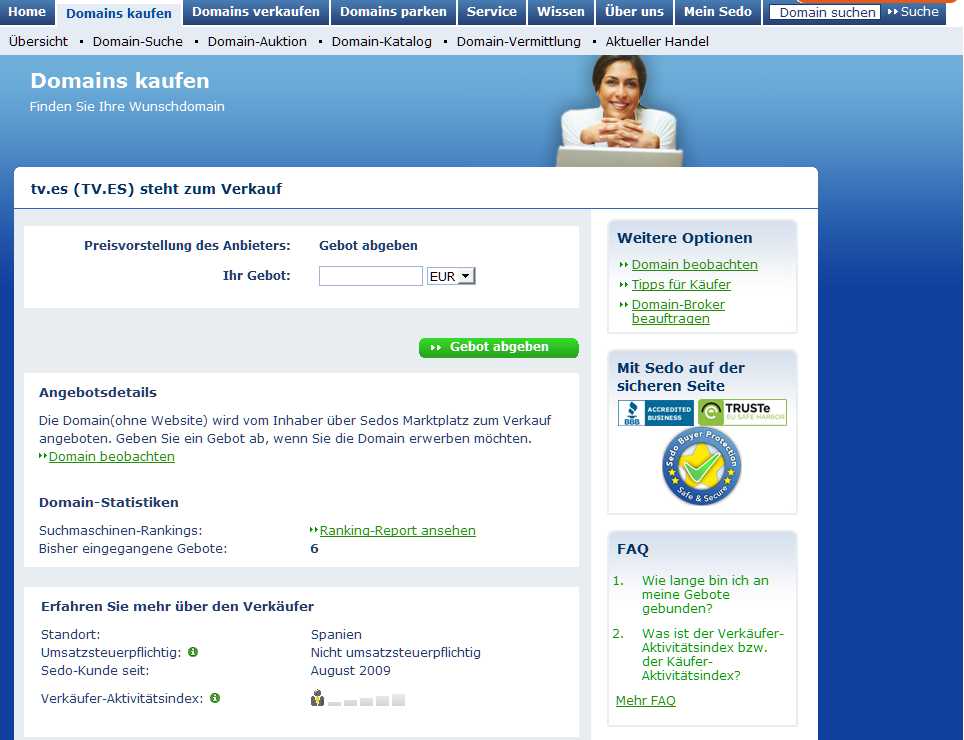The width and height of the screenshot is (964, 740).
Task: Click the Übersicht submenu item
Action: (39, 42)
